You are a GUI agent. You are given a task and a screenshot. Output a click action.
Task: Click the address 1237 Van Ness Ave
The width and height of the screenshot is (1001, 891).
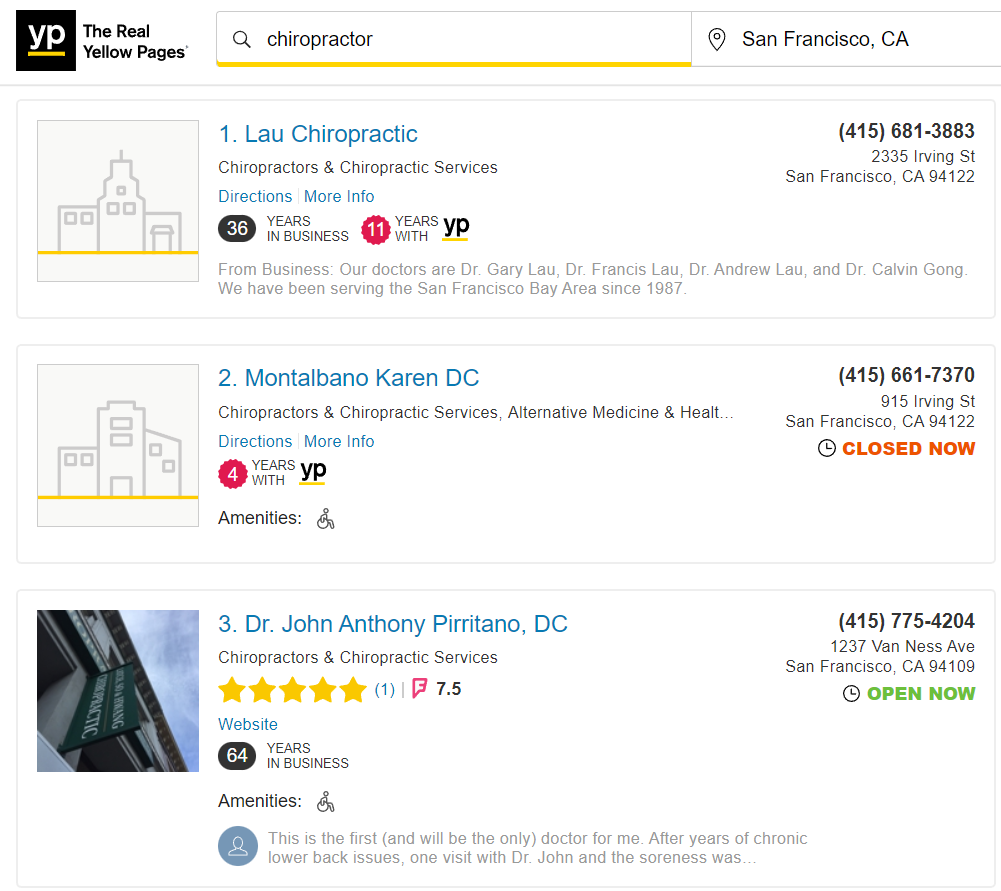click(902, 647)
